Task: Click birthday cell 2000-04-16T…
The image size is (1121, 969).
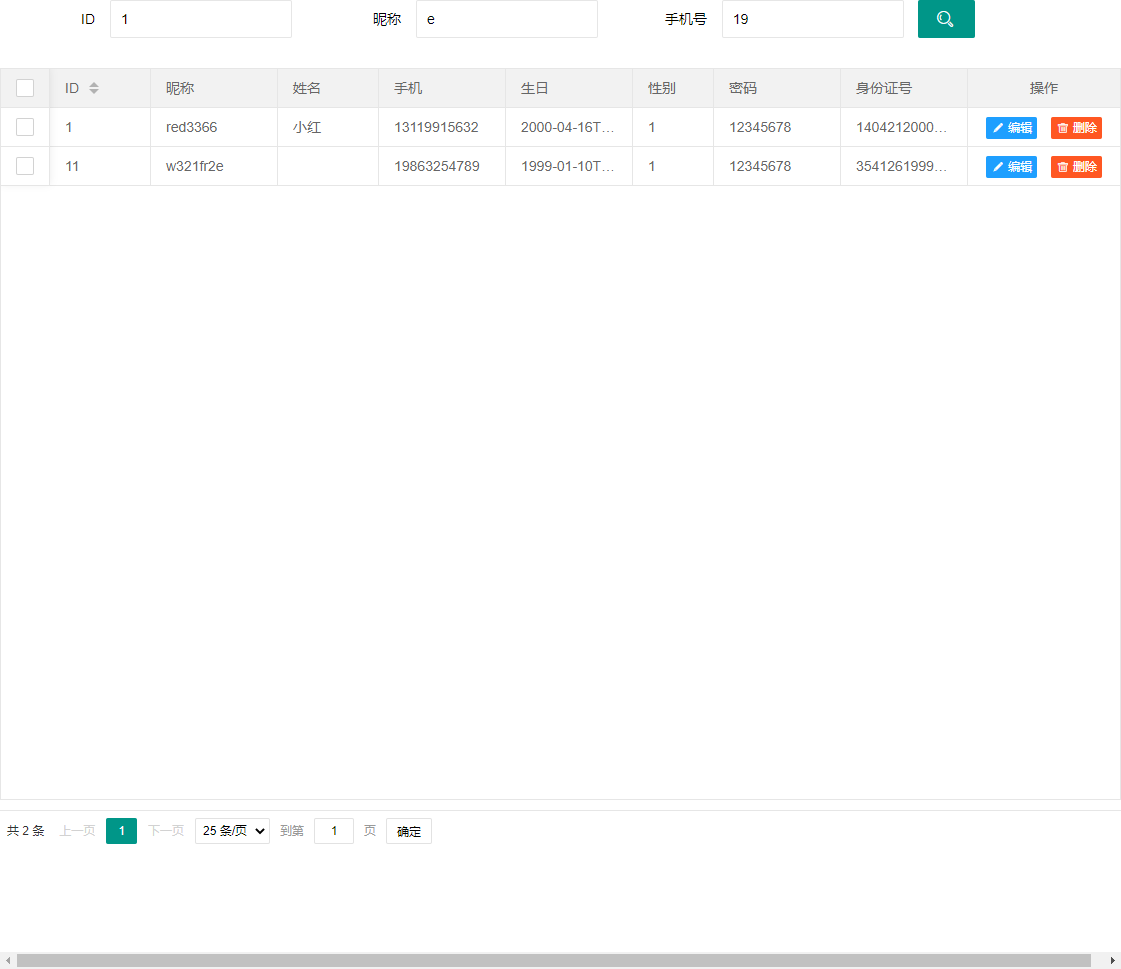Action: (568, 127)
